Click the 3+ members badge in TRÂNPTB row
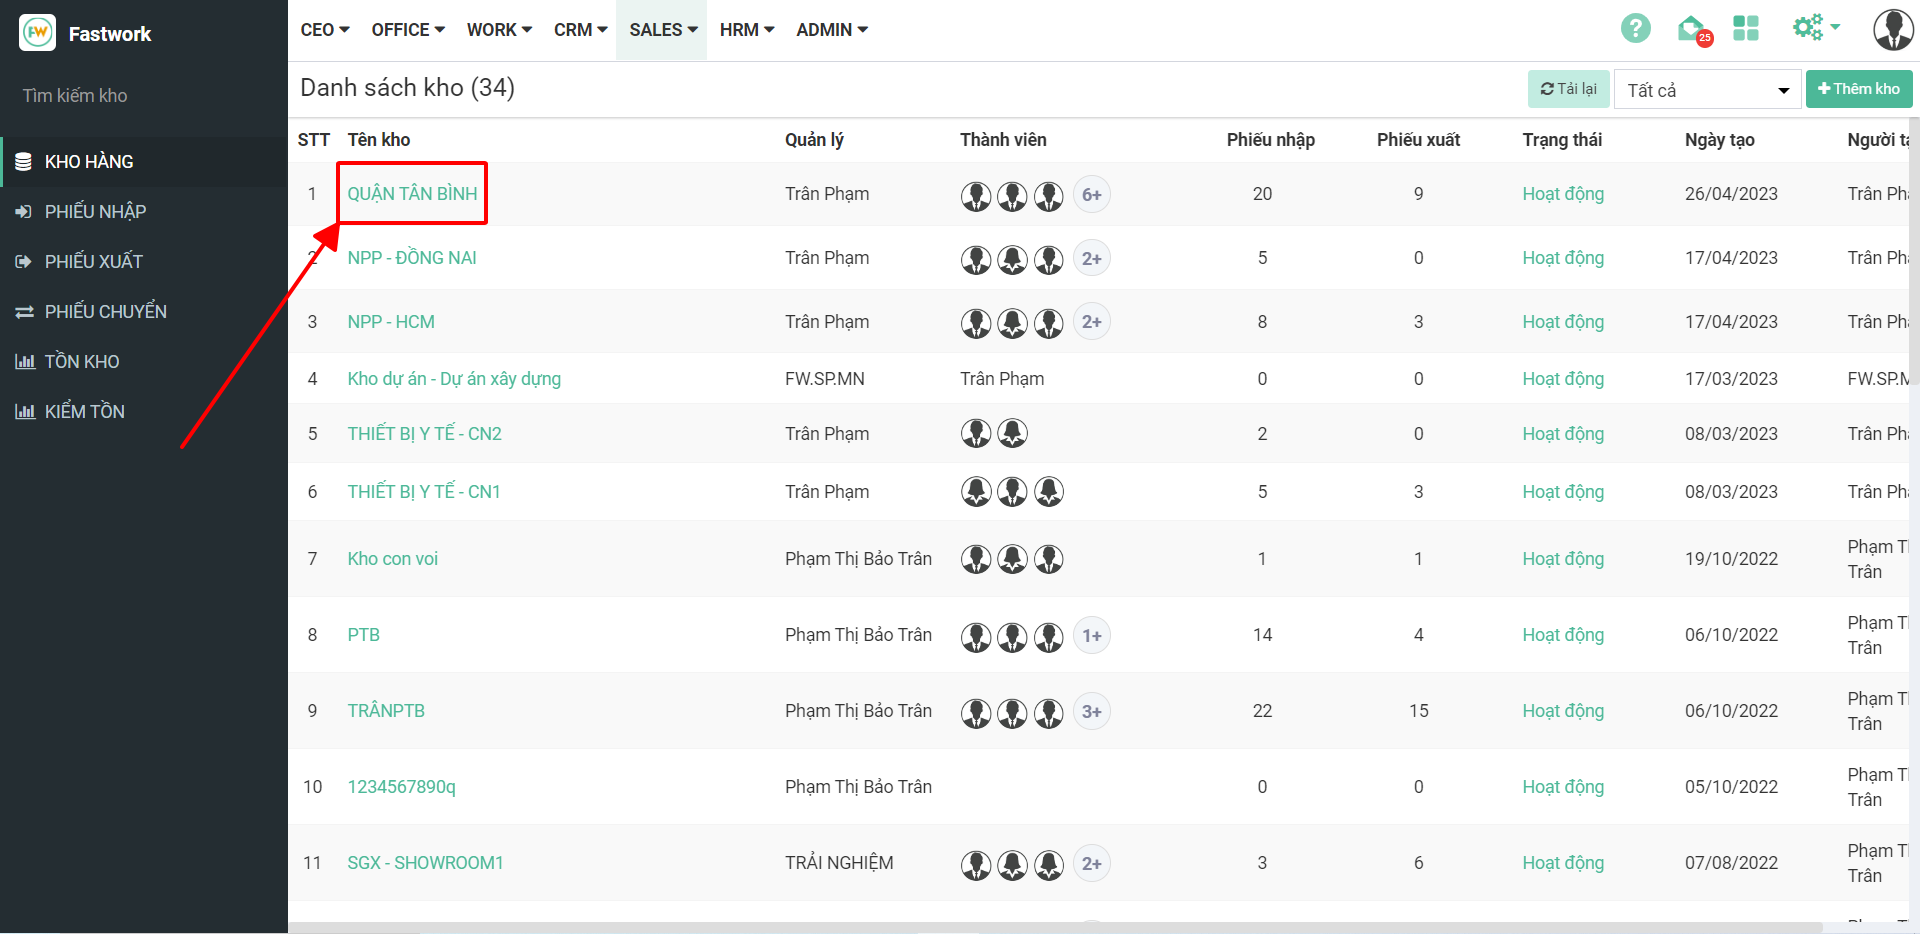The width and height of the screenshot is (1920, 934). 1091,712
